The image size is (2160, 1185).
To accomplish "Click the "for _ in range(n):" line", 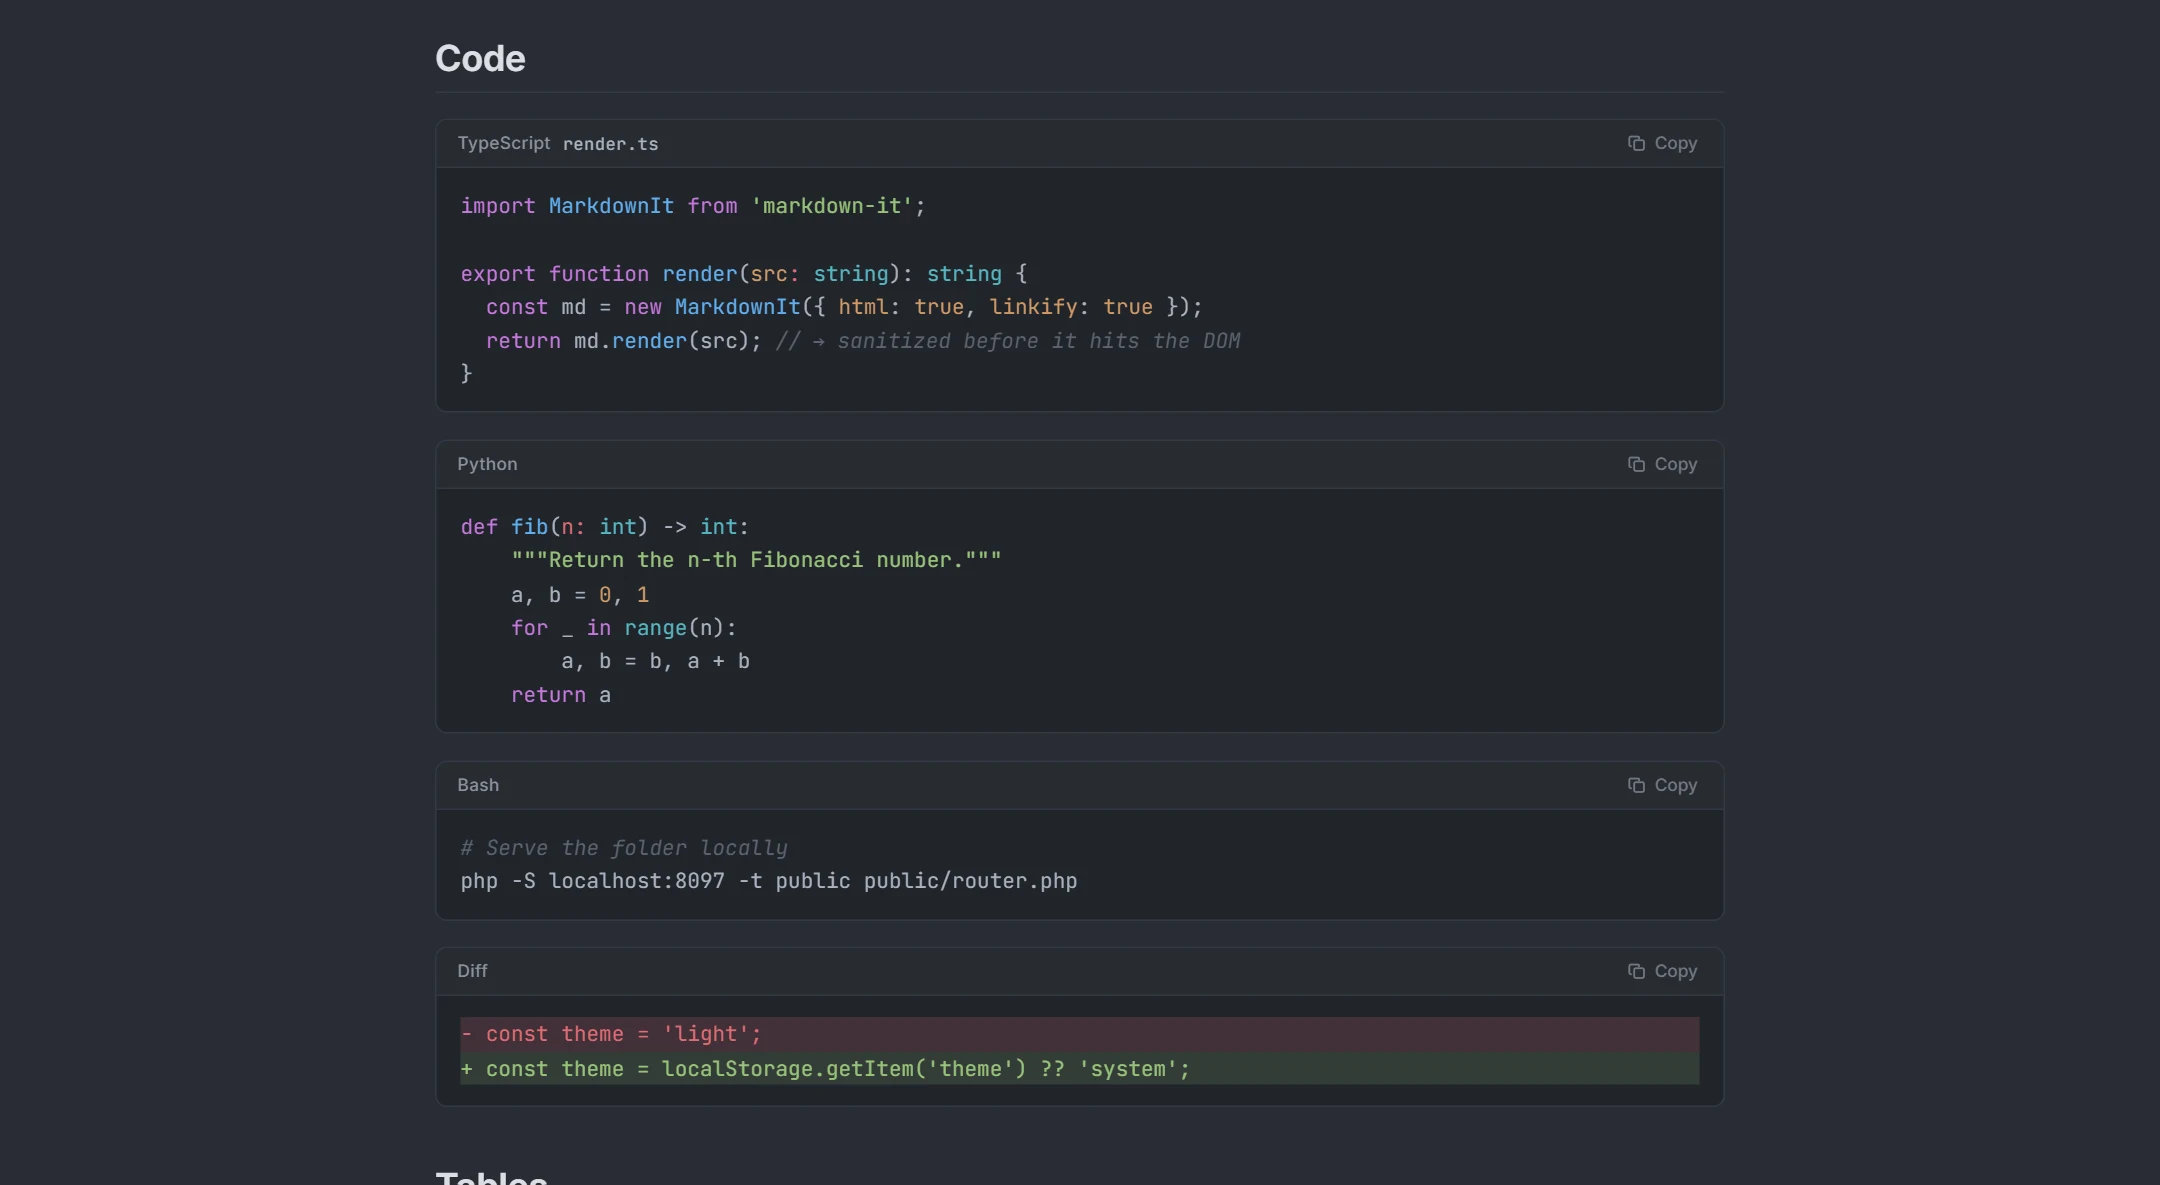I will (x=624, y=628).
